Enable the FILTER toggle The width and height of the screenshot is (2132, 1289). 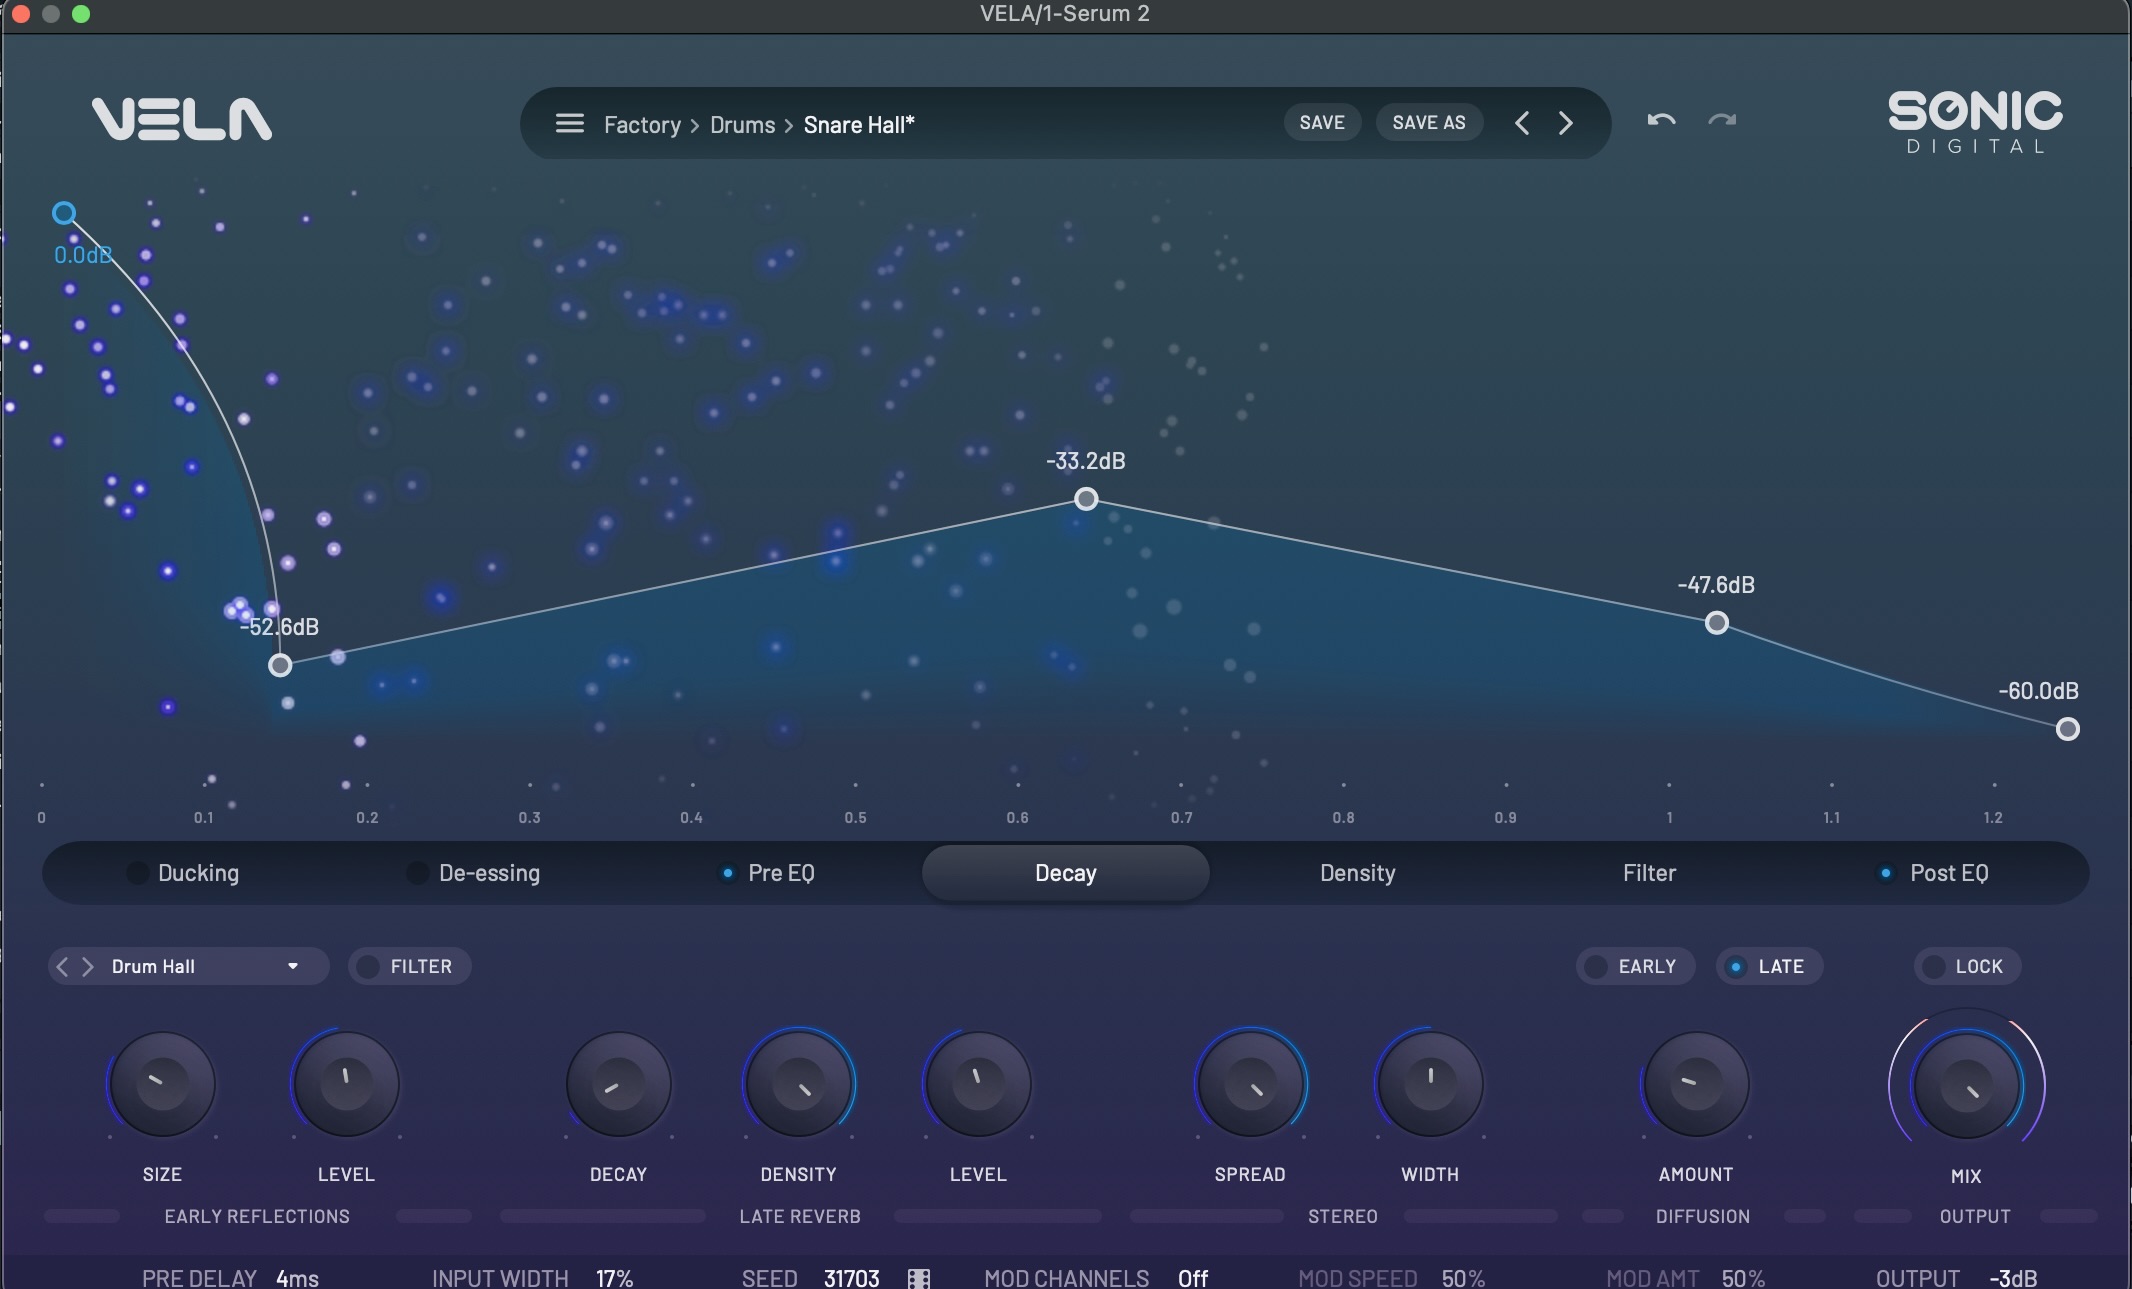[x=409, y=966]
